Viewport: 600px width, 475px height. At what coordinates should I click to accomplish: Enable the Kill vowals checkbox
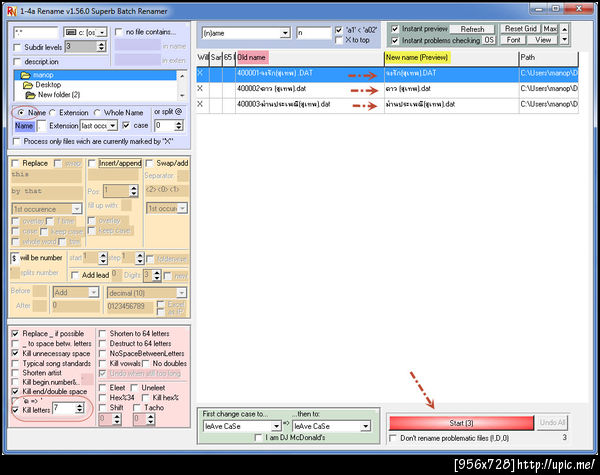[103, 363]
